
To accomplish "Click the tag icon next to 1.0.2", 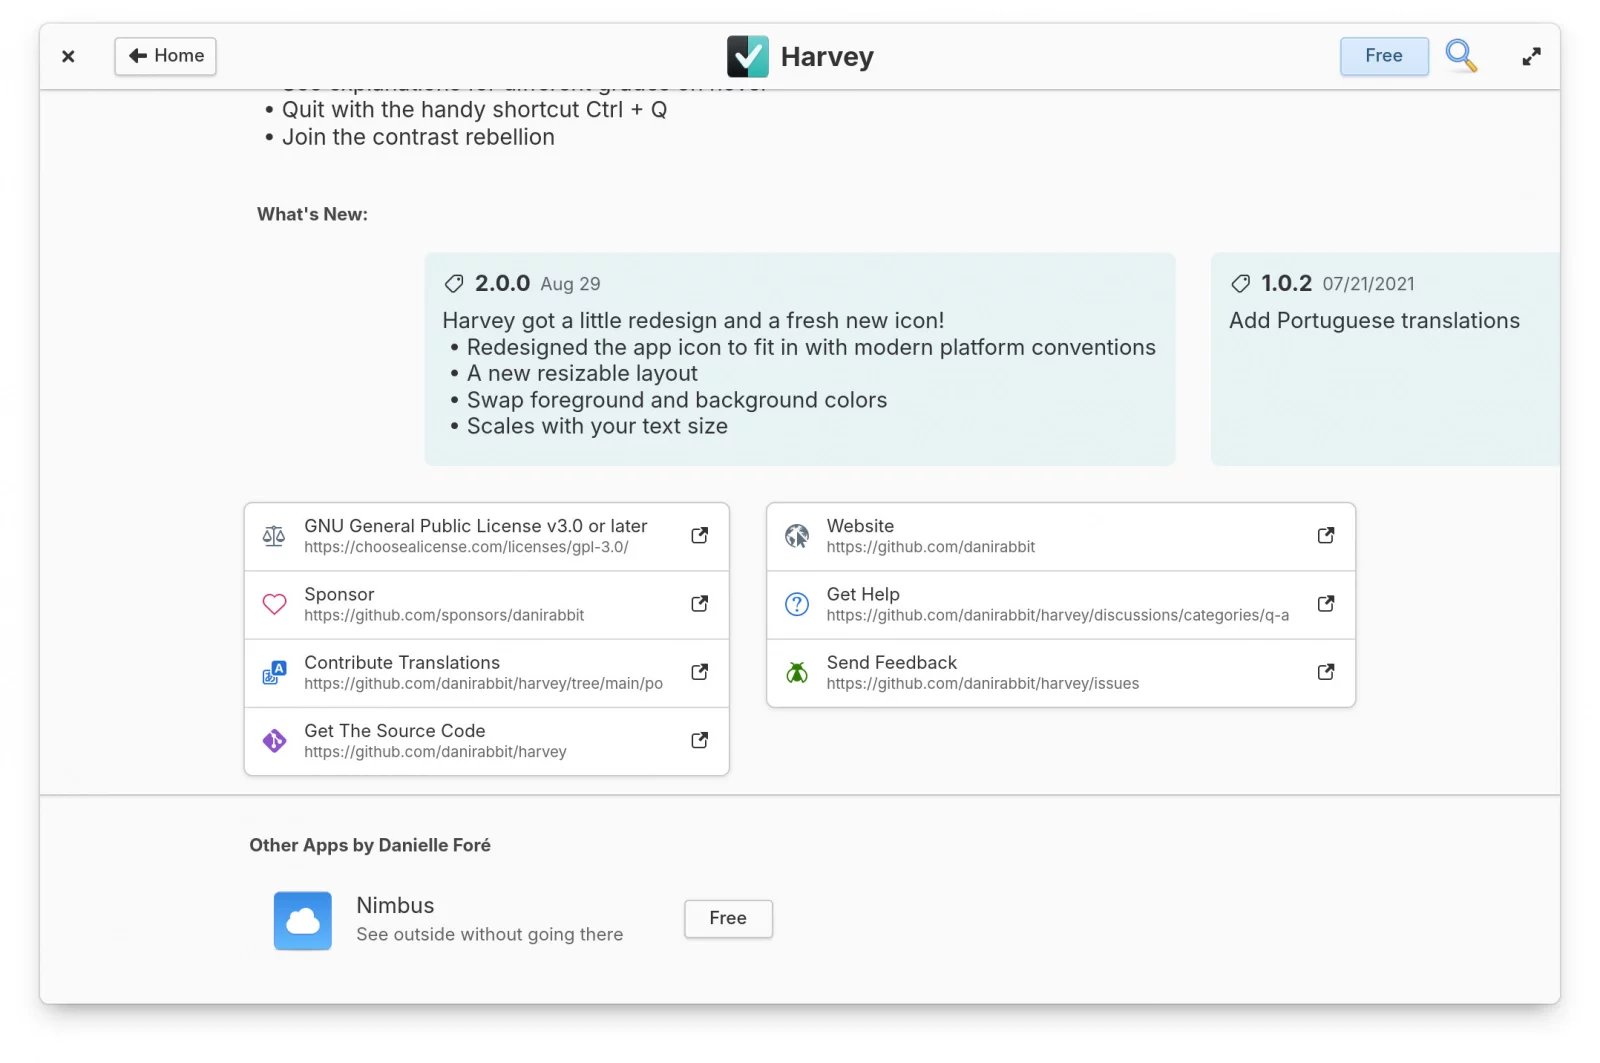I will tap(1241, 284).
